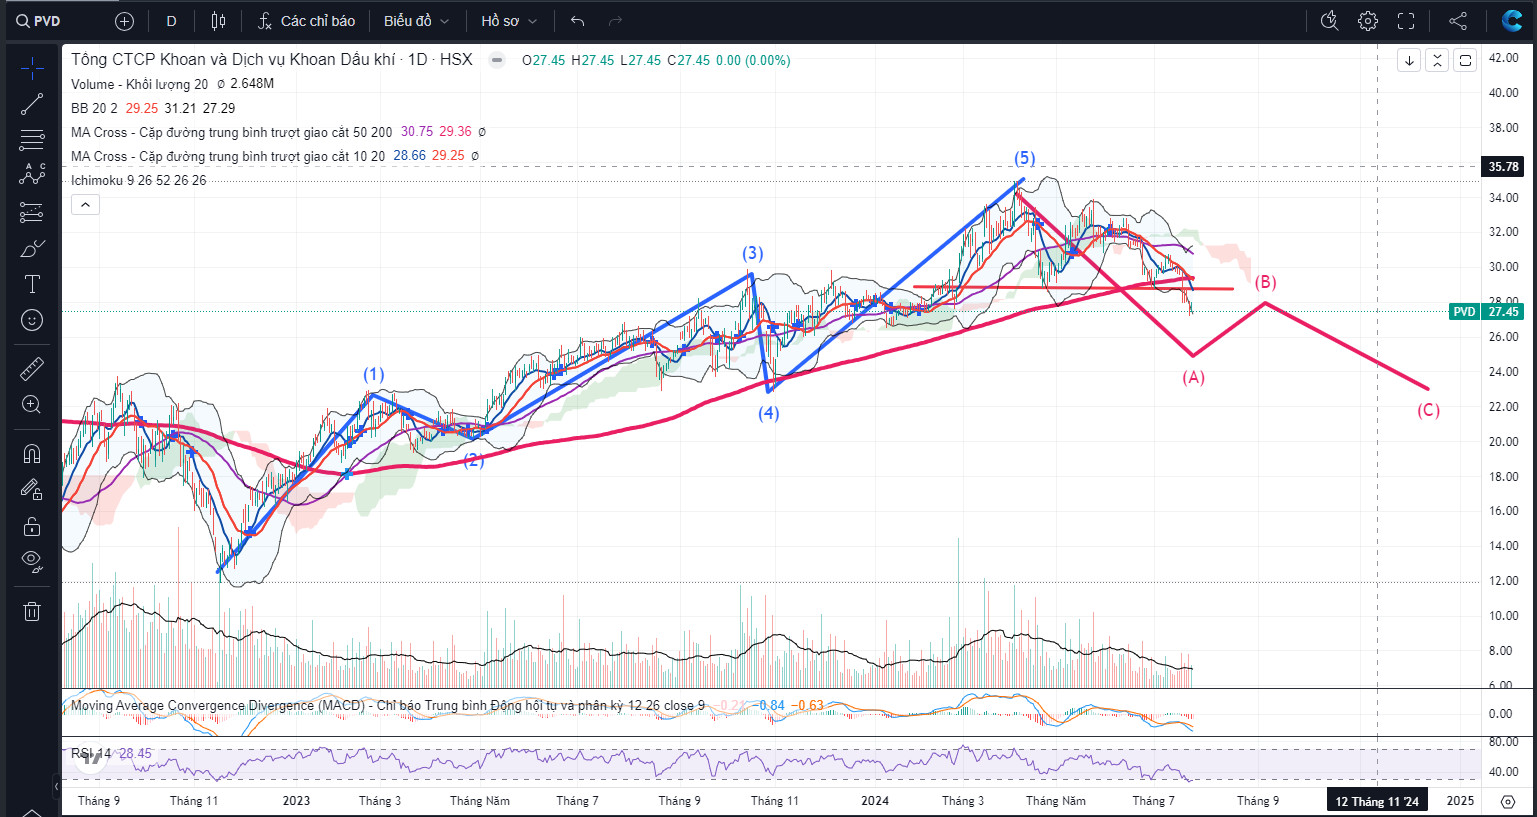Select the trend line drawing tool
Screen dimensions: 1537x817
point(32,104)
